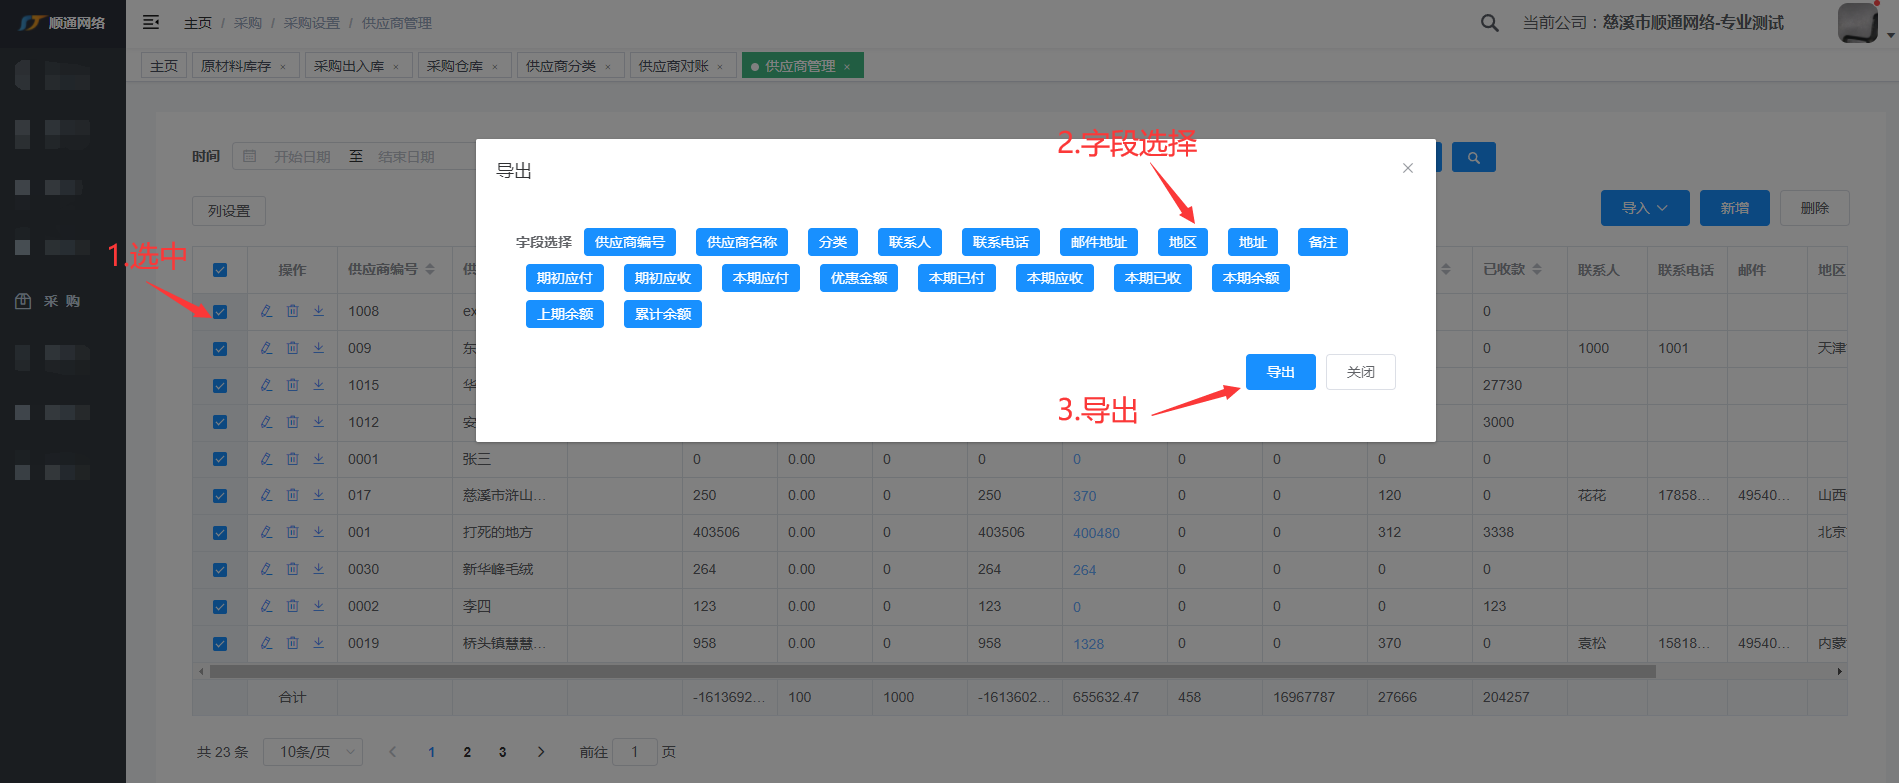Toggle the sidebar collapse hamburger icon
1899x783 pixels.
click(x=151, y=22)
